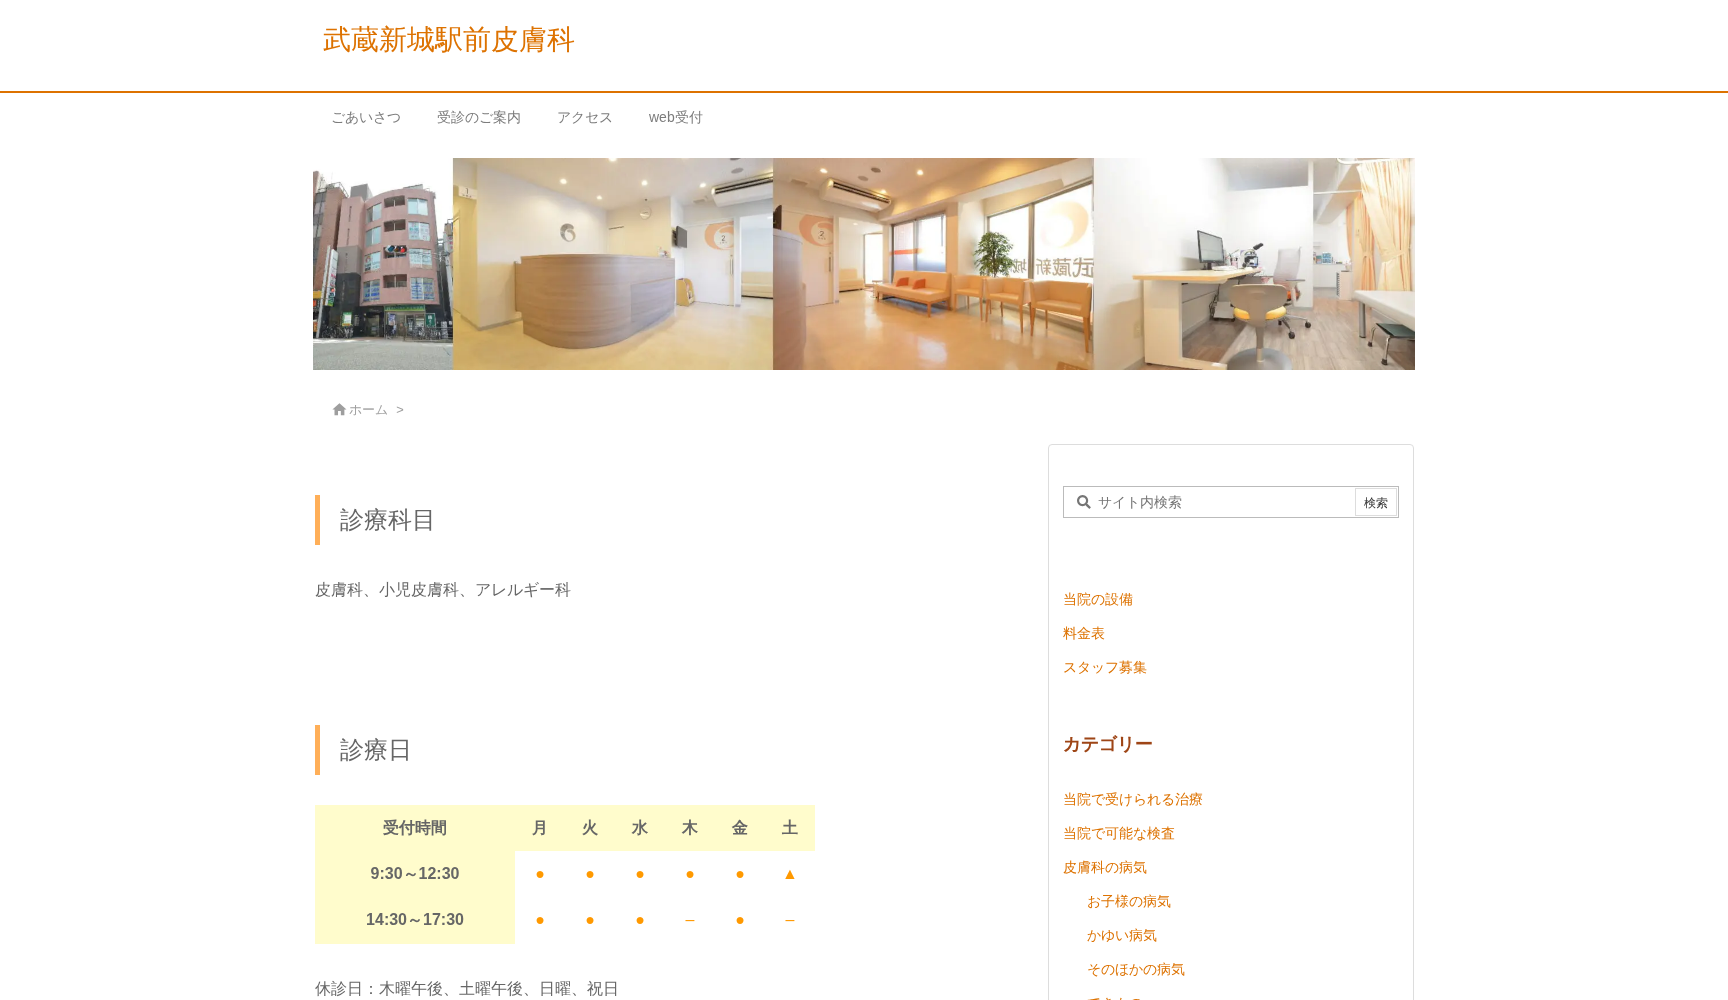Screen dimensions: 1728x1000
Task: Click the magnifying glass search icon
Action: pyautogui.click(x=1083, y=502)
